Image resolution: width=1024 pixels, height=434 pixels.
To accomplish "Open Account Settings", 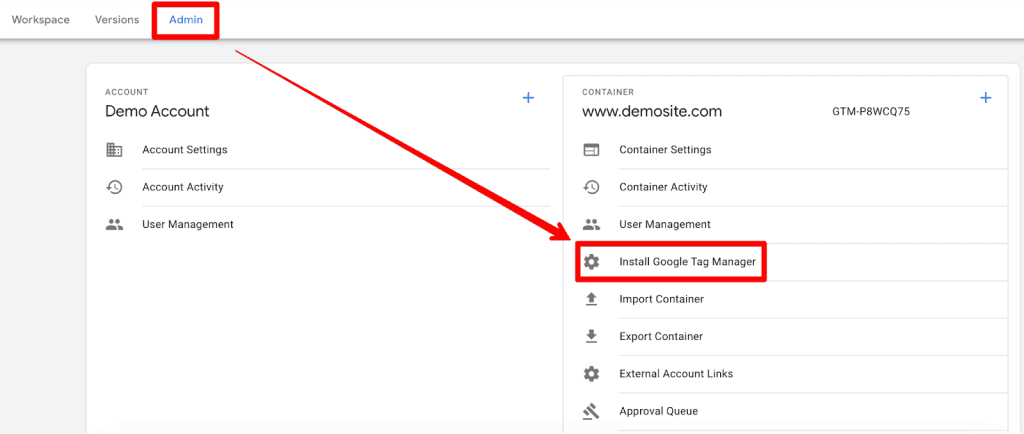I will (185, 149).
